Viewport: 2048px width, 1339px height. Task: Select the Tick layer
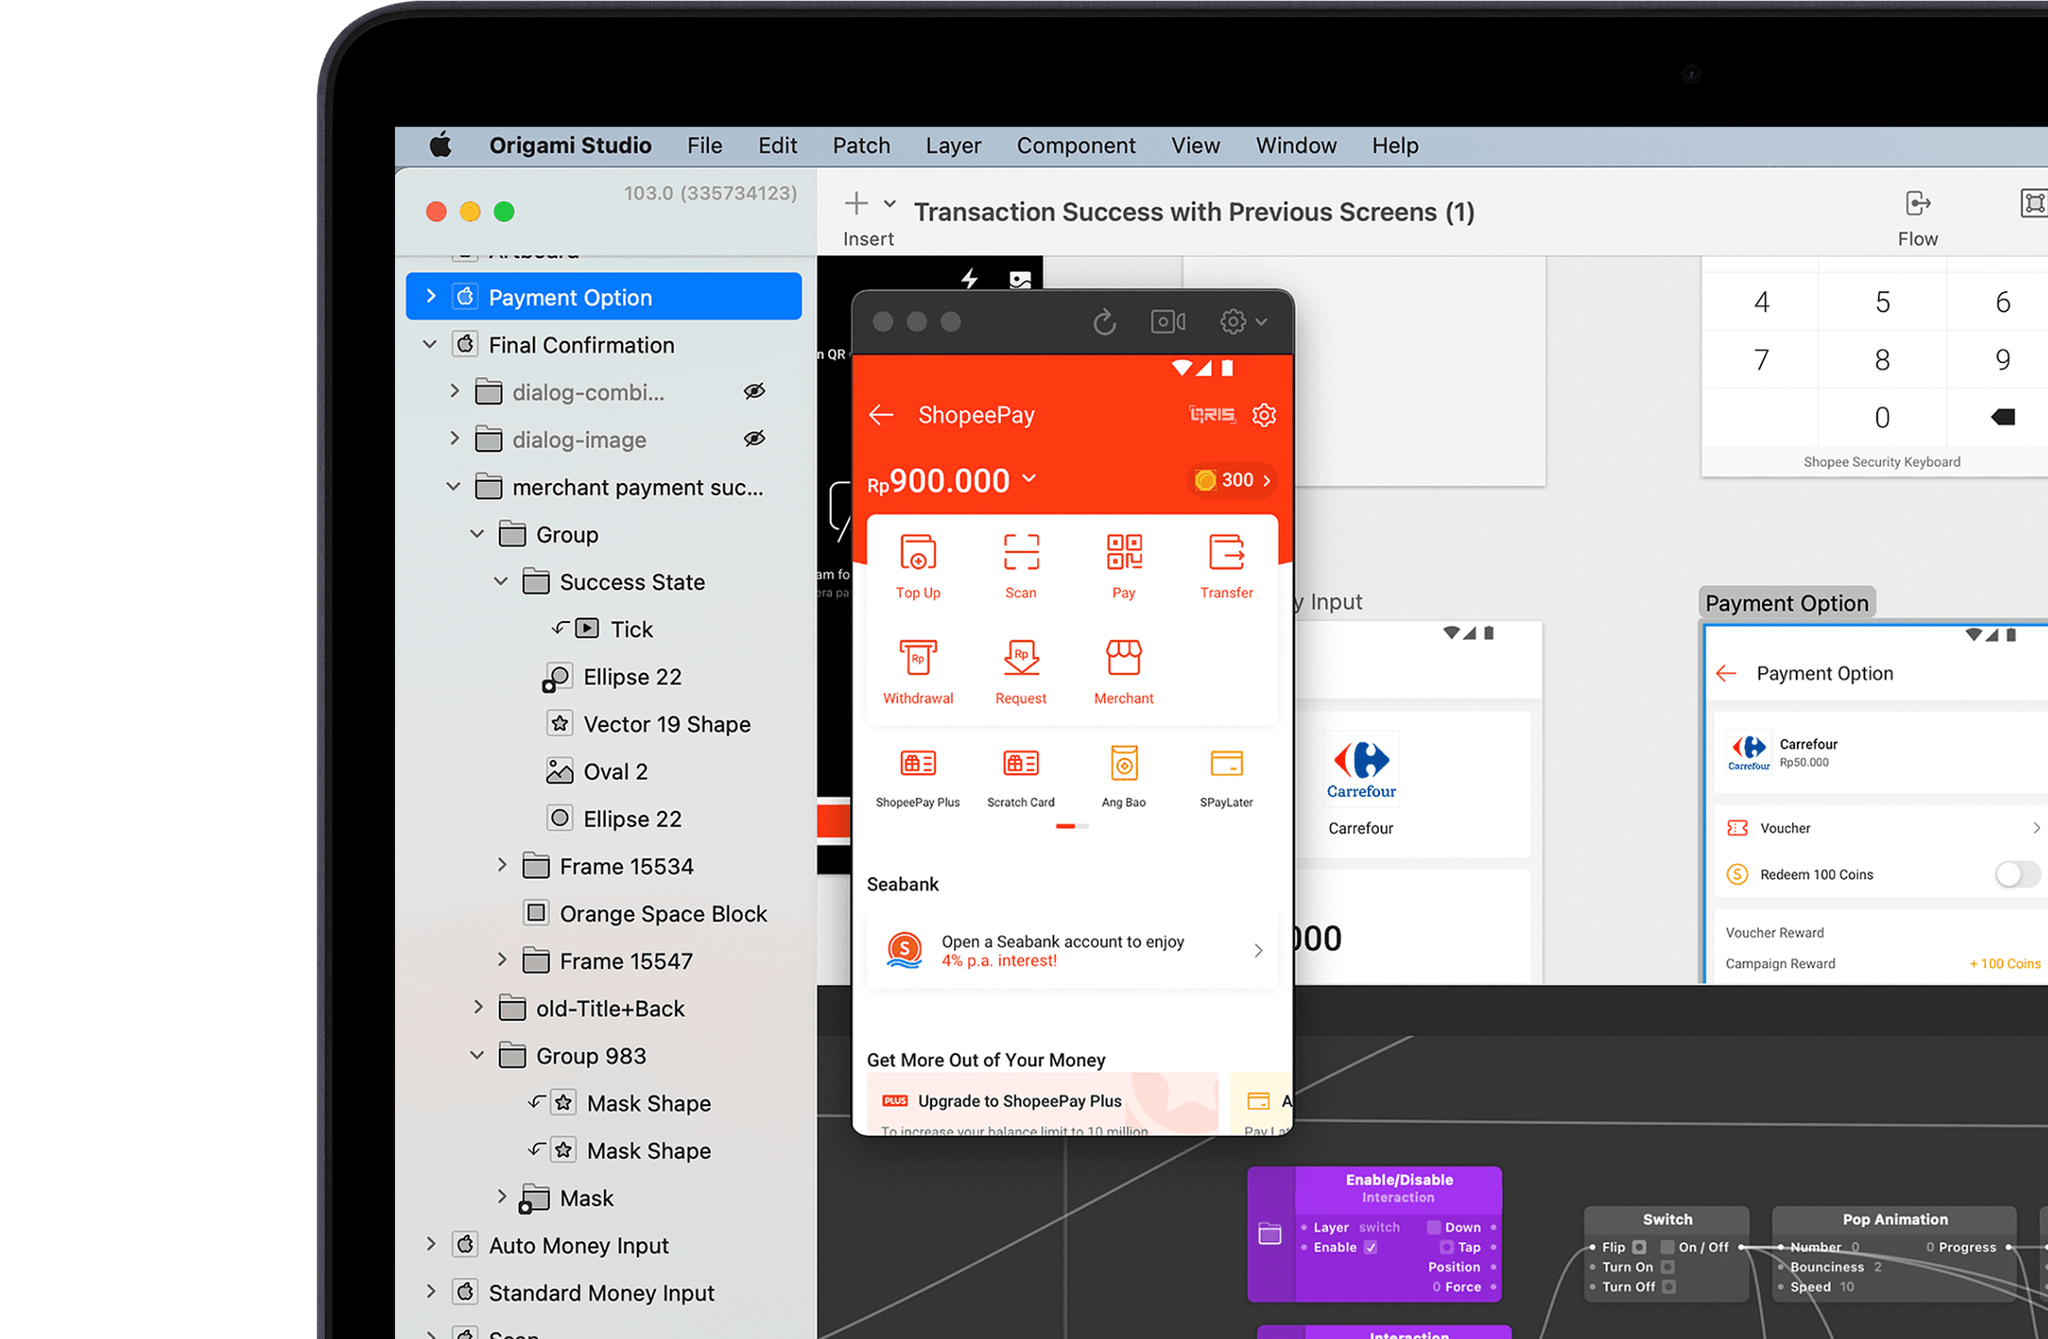(631, 629)
